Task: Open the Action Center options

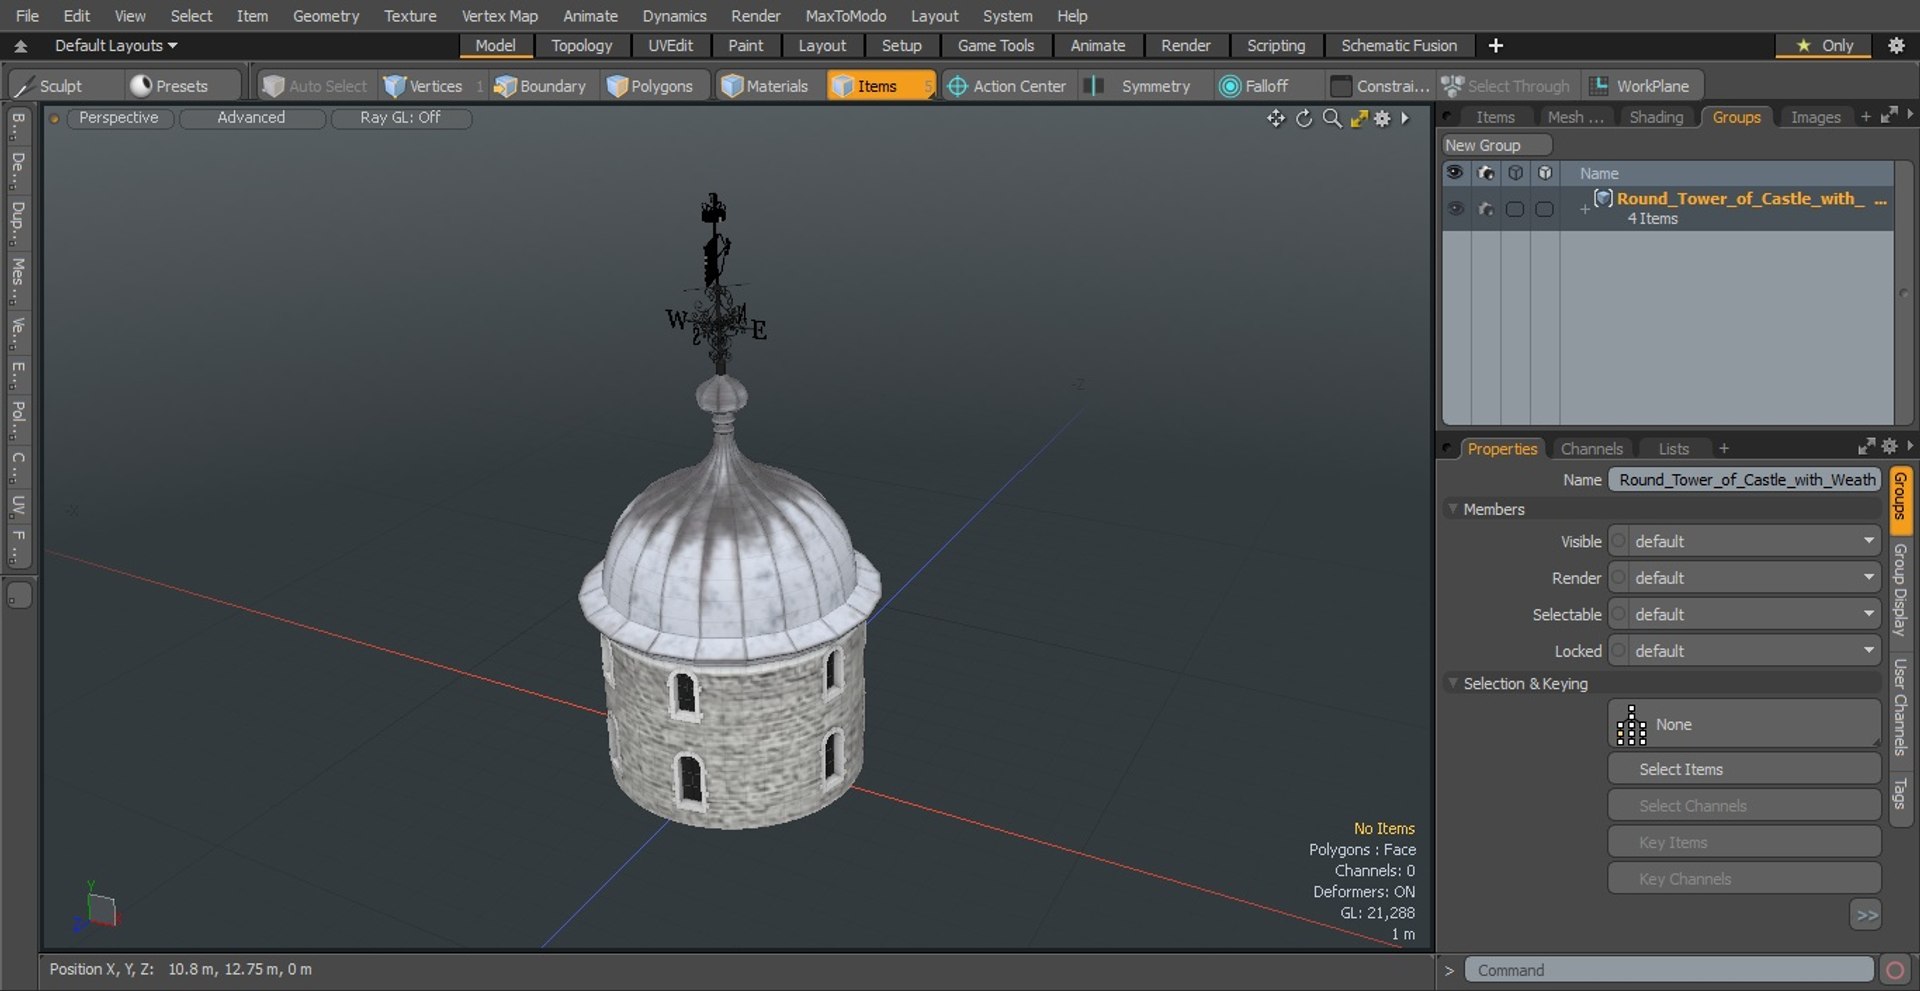Action: coord(1006,86)
